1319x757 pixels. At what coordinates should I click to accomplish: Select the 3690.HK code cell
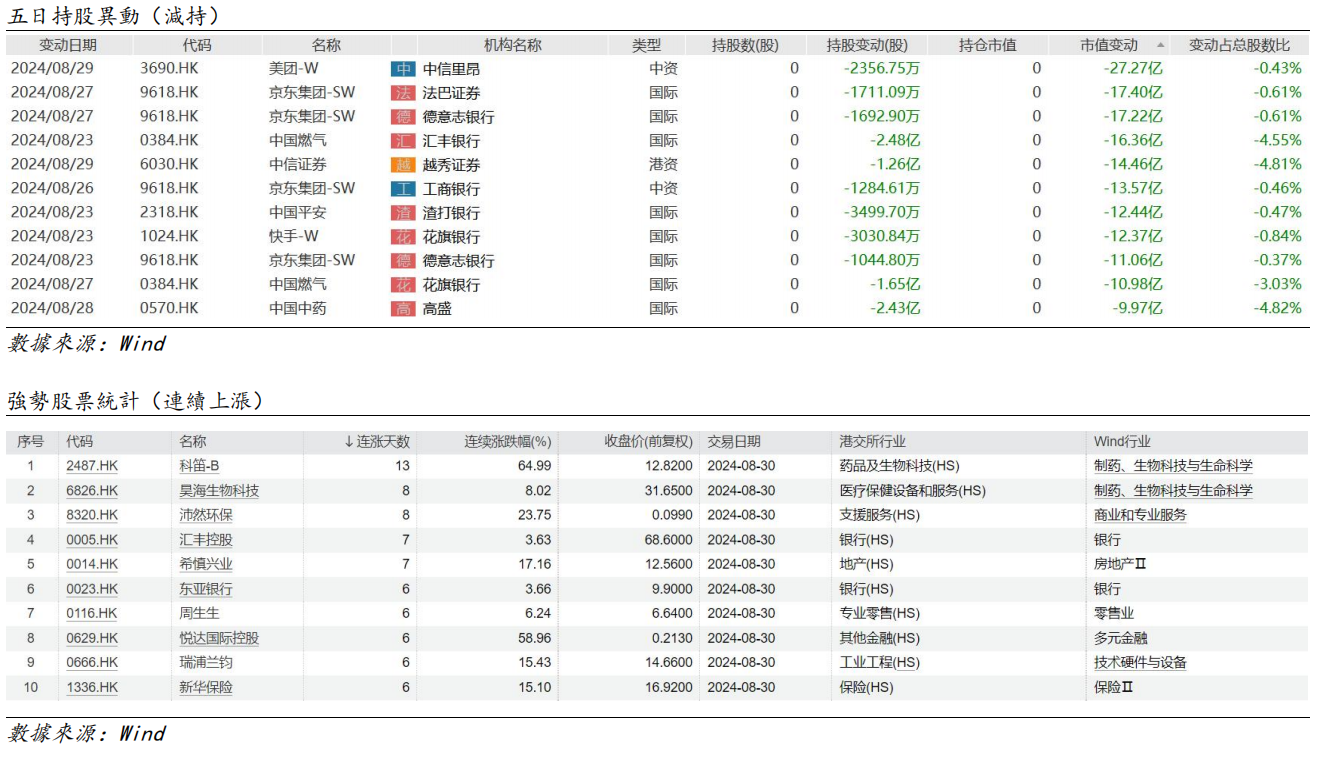tap(169, 69)
